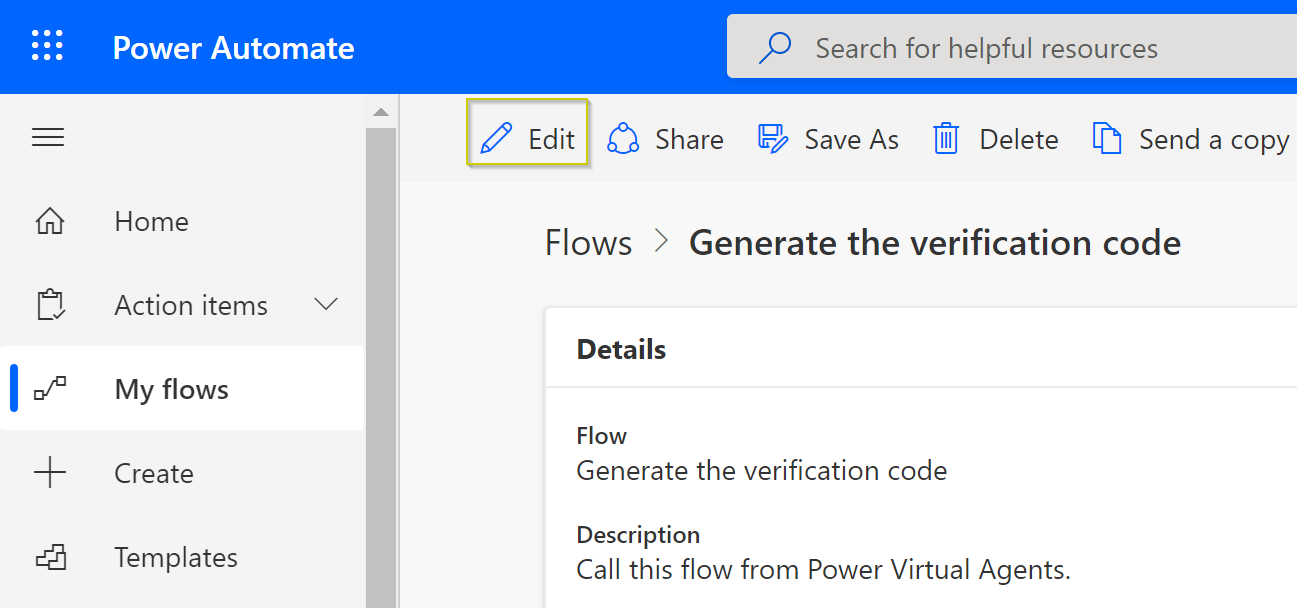Click the My flows icon

click(x=50, y=389)
